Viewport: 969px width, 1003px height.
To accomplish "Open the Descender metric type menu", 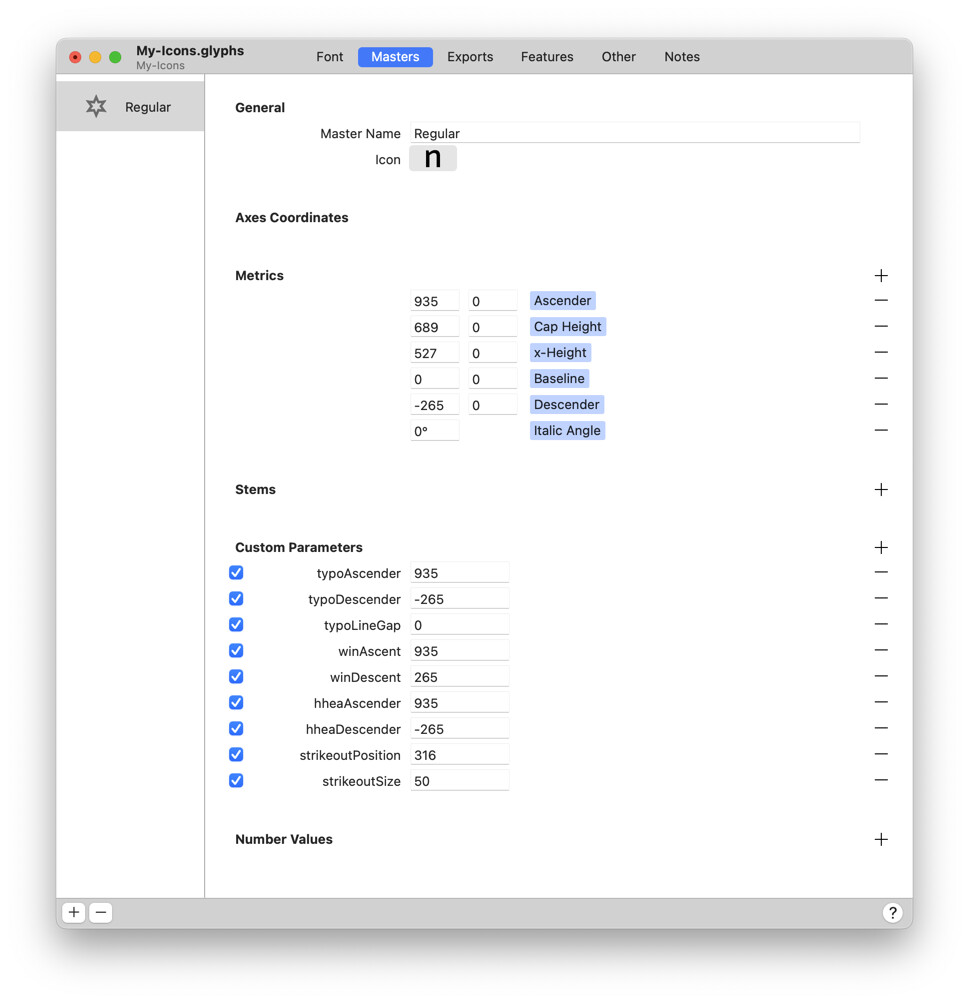I will click(566, 405).
